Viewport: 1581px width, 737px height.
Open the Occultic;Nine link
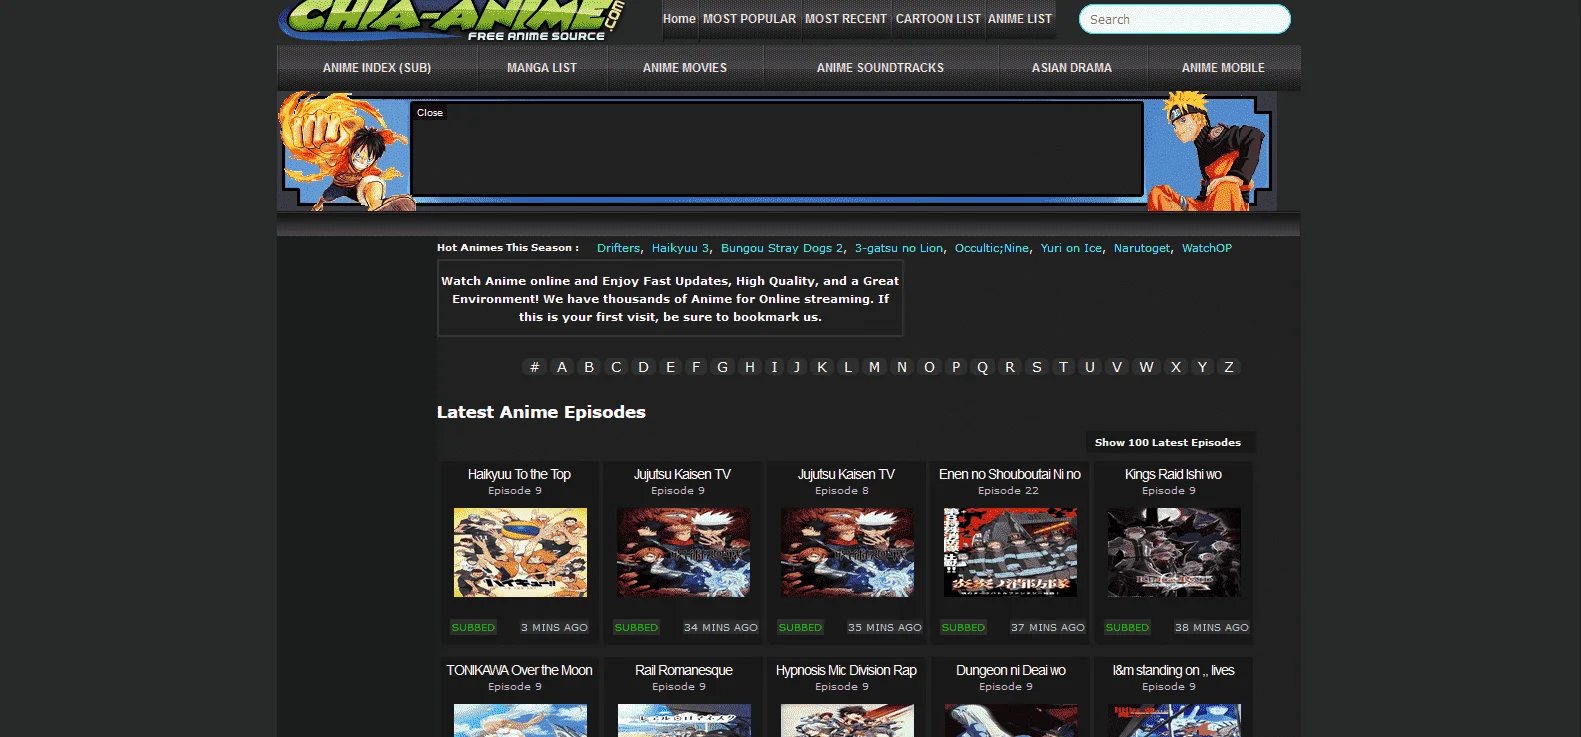pos(991,248)
